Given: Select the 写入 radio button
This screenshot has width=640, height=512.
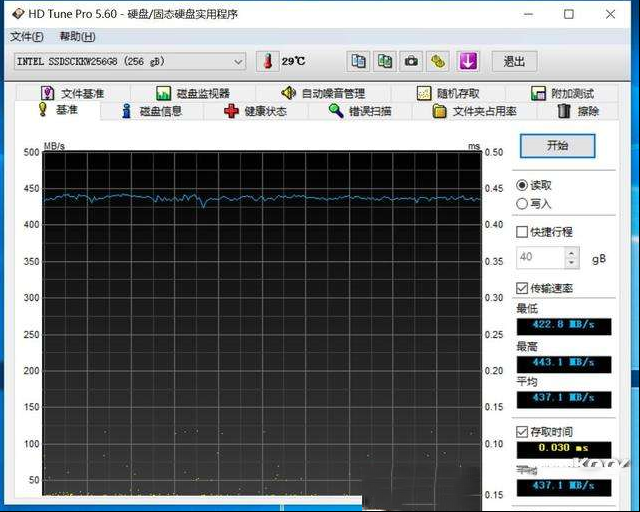Looking at the screenshot, I should 522,203.
